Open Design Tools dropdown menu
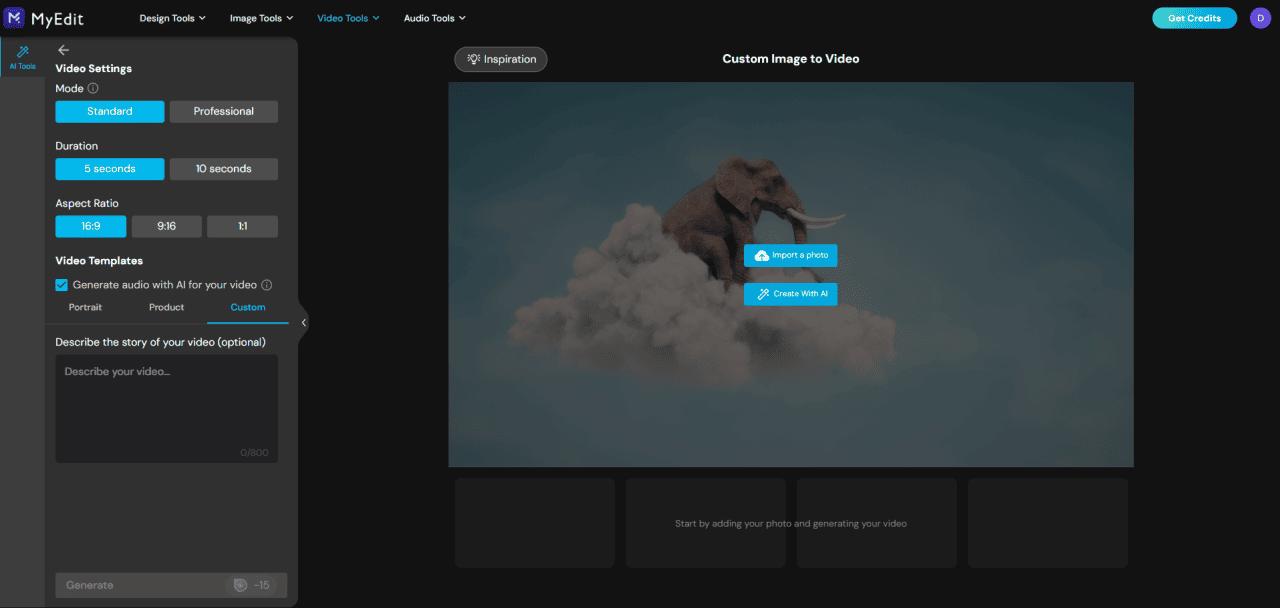 click(172, 18)
